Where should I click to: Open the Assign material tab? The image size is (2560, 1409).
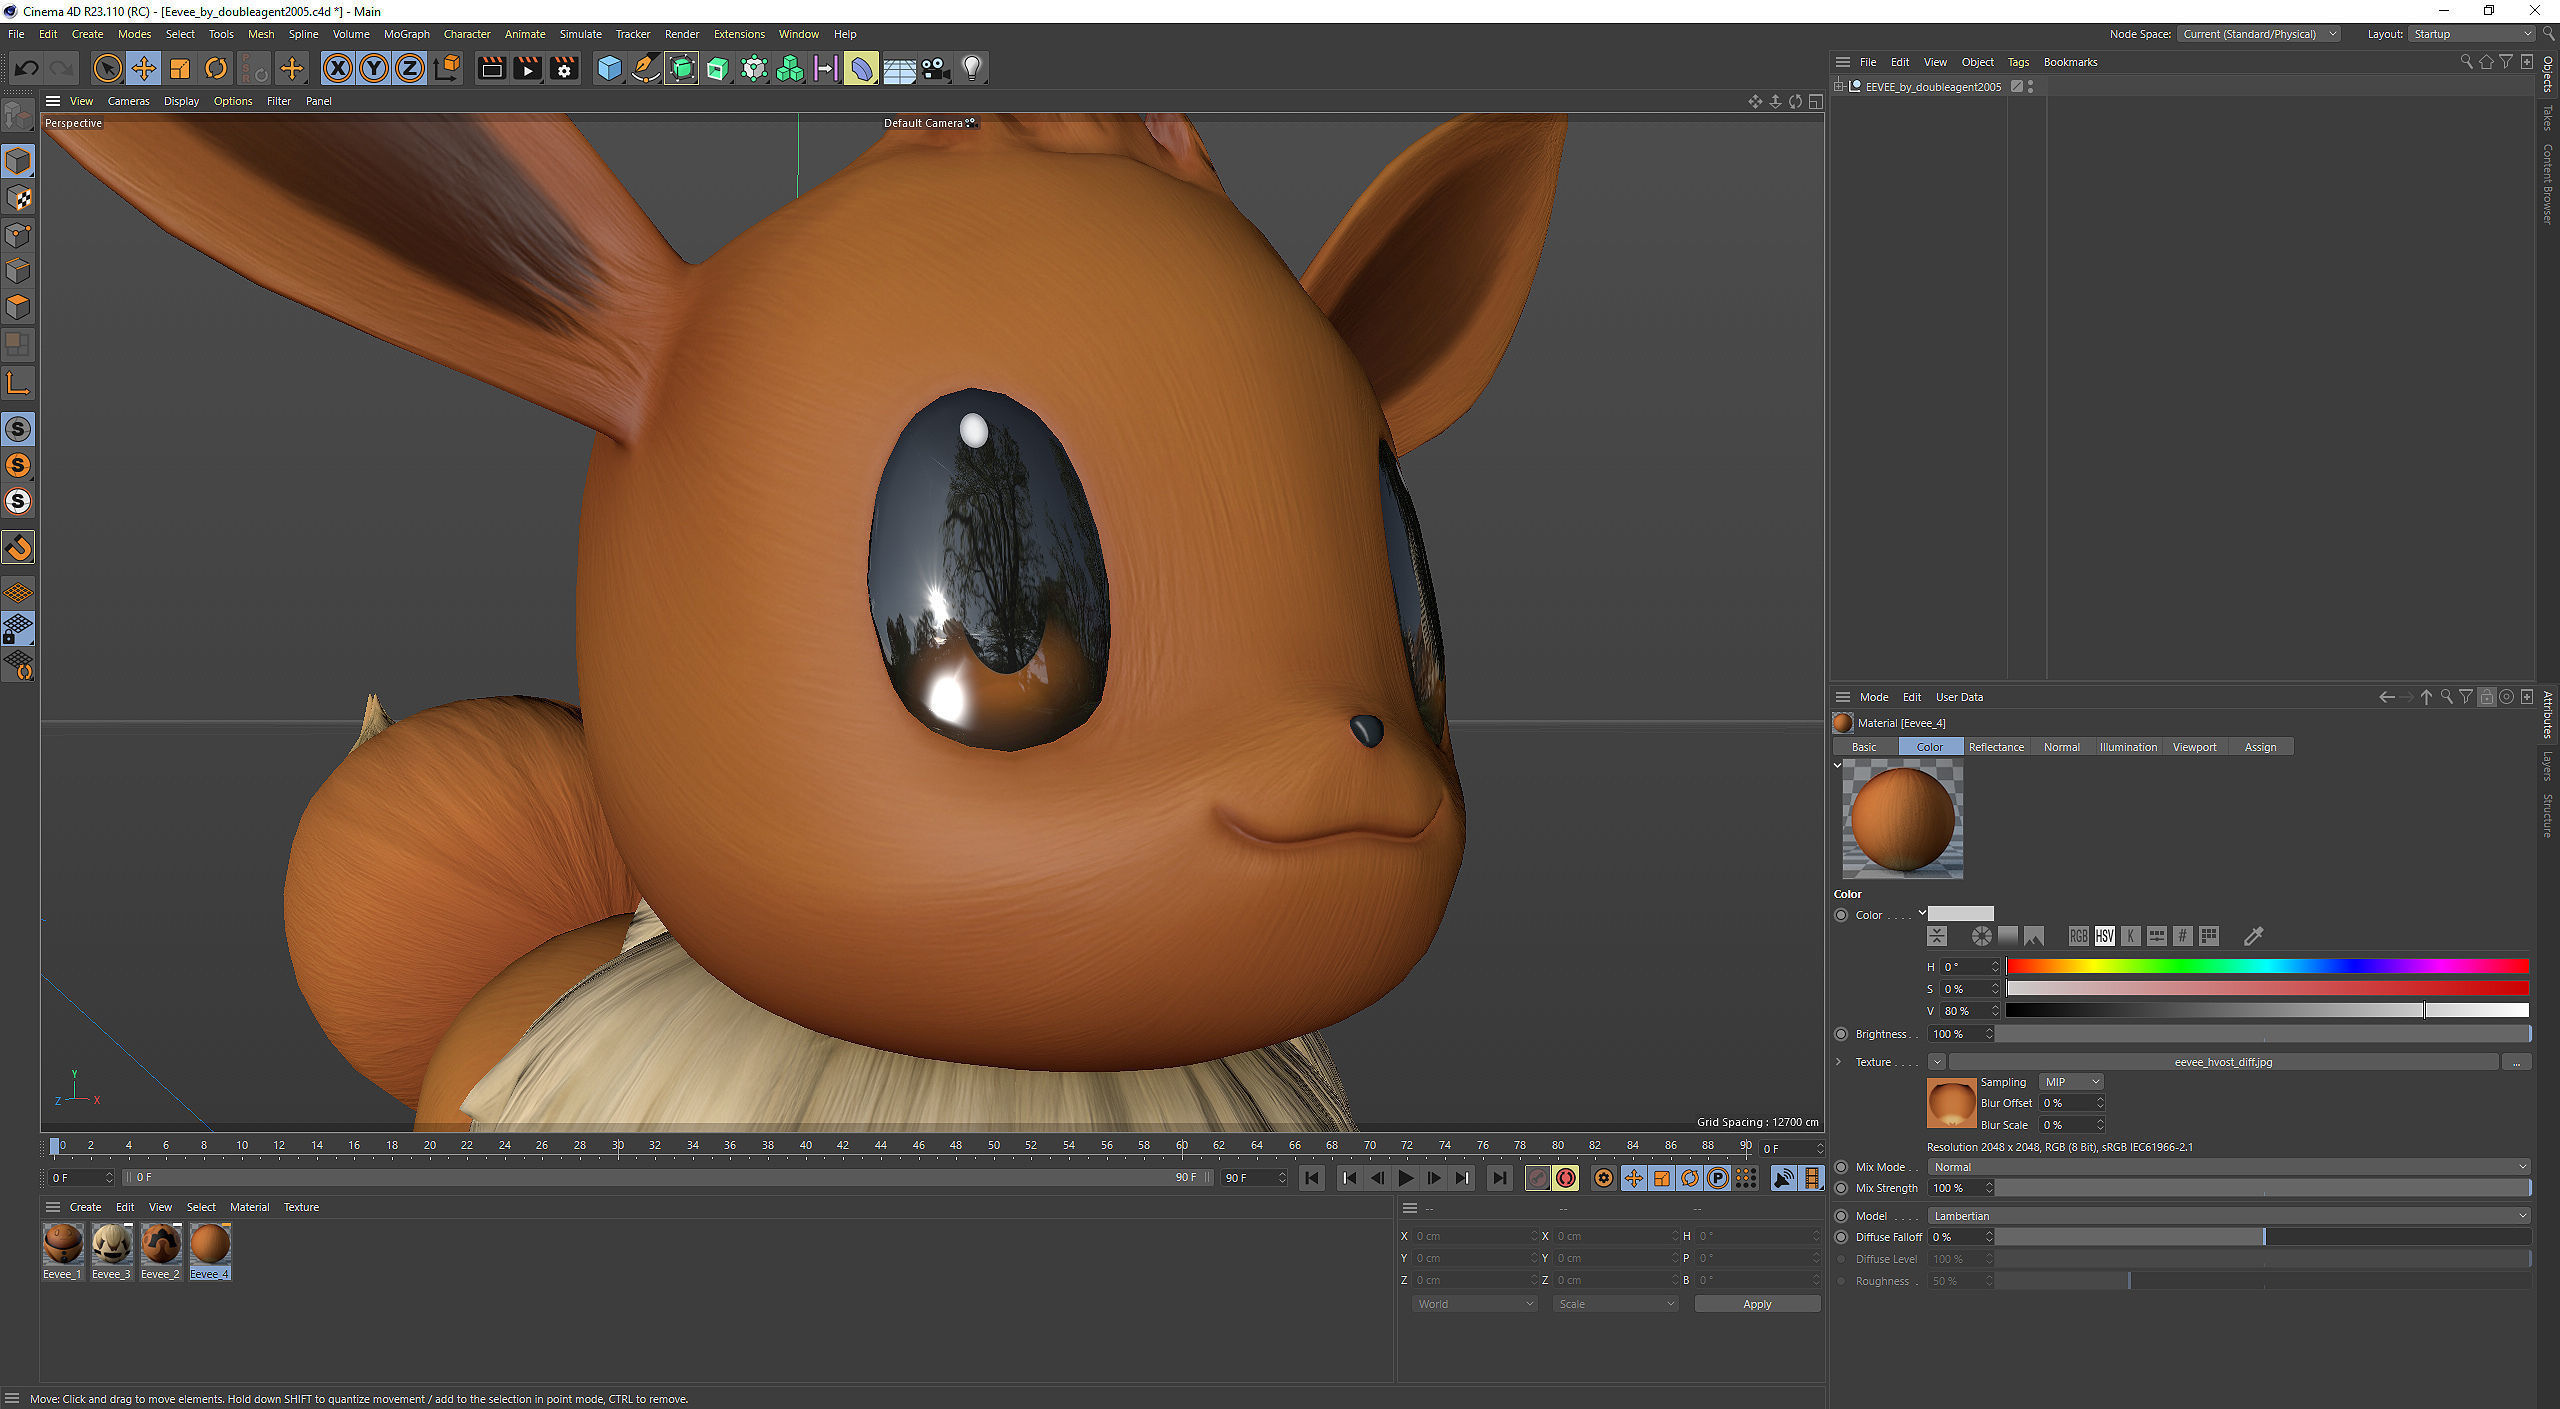[2260, 747]
